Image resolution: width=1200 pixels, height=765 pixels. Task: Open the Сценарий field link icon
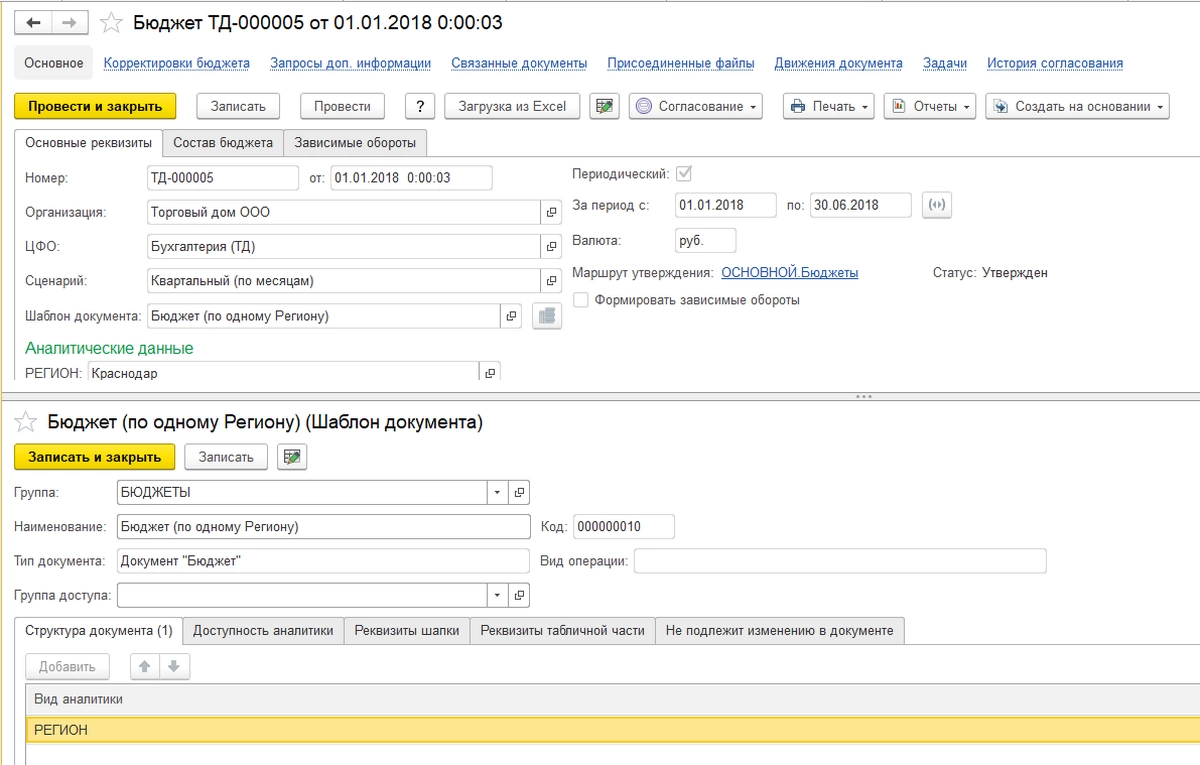point(551,281)
